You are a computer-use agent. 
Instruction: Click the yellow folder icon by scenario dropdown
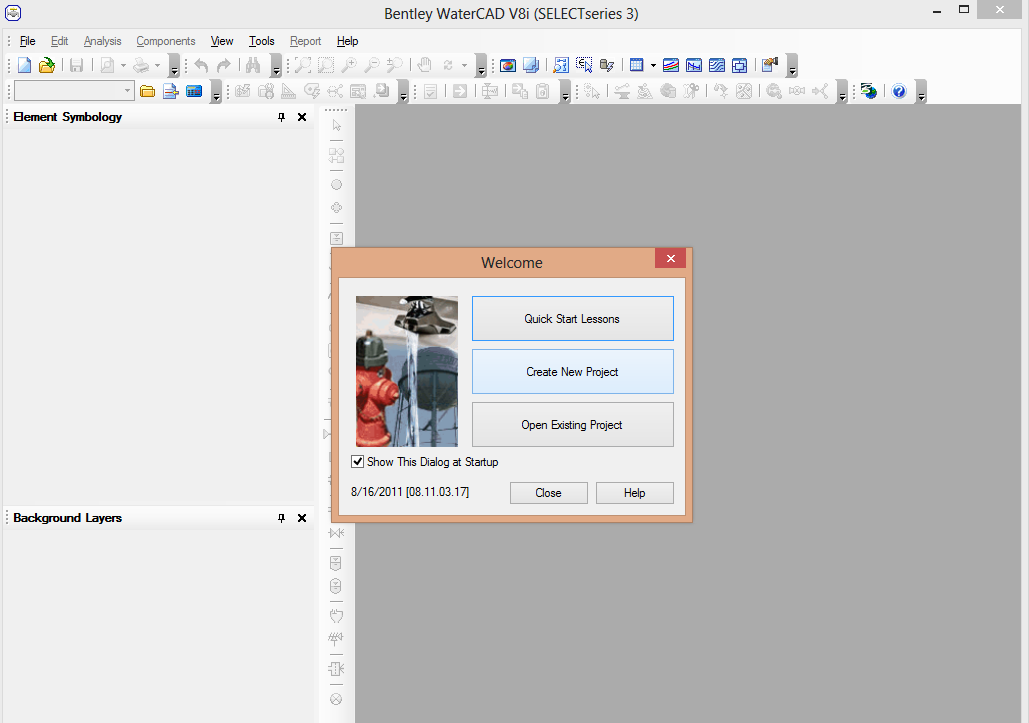pyautogui.click(x=147, y=92)
